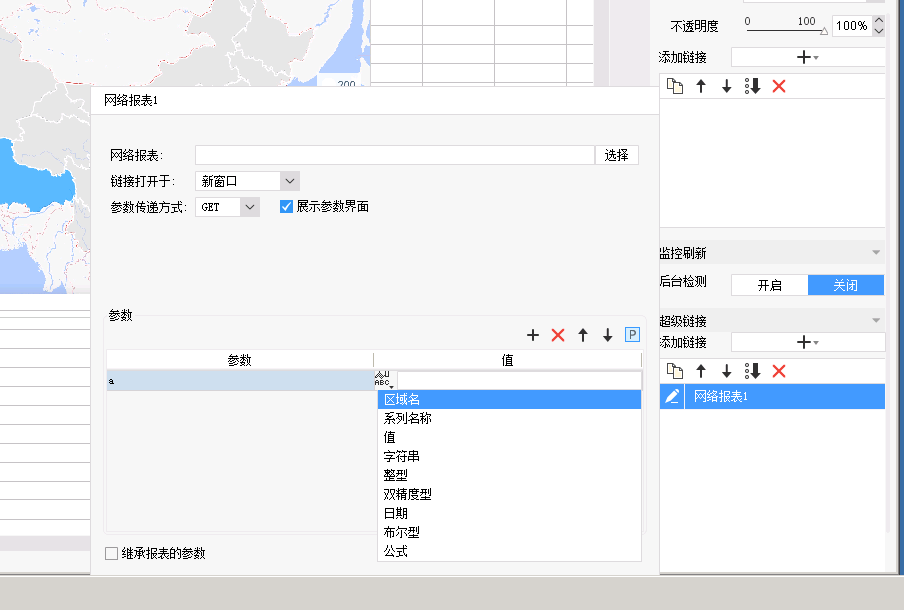Sort icon in upper link toolbar
The width and height of the screenshot is (904, 610).
click(752, 86)
